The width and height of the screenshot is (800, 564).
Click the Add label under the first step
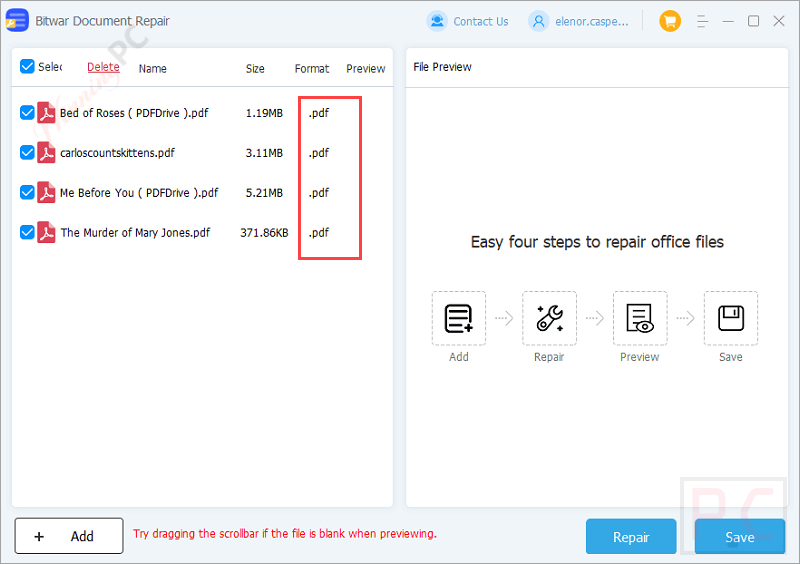point(459,357)
